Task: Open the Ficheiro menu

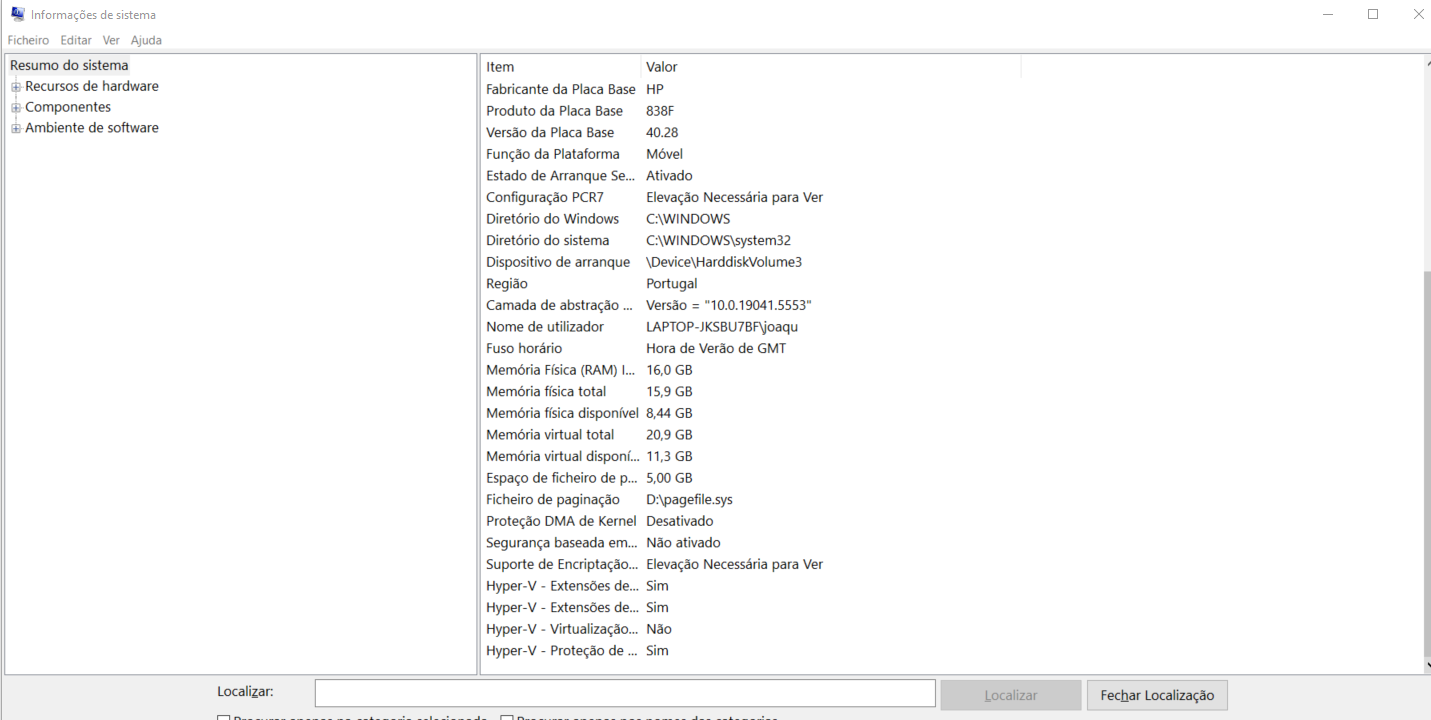Action: [x=28, y=40]
